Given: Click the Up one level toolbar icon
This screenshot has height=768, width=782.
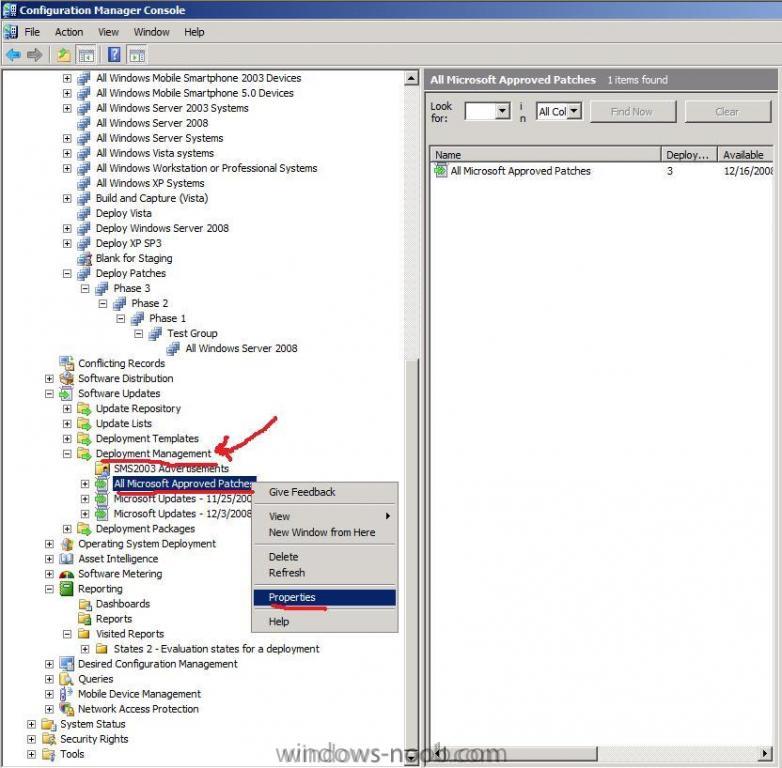Looking at the screenshot, I should [63, 55].
